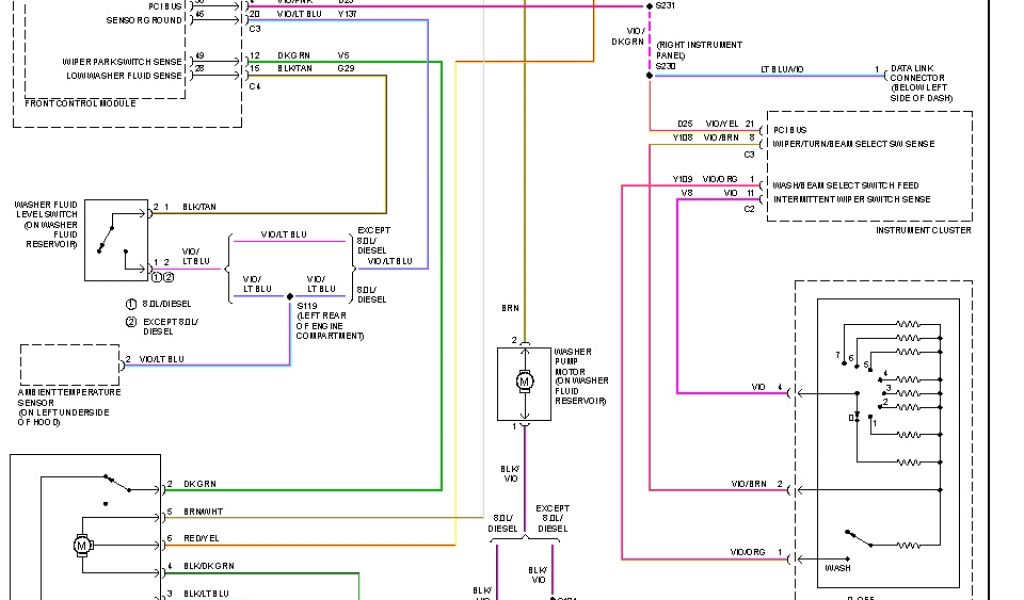Click the washer pump motor symbol
1024x600 pixels.
[x=524, y=382]
